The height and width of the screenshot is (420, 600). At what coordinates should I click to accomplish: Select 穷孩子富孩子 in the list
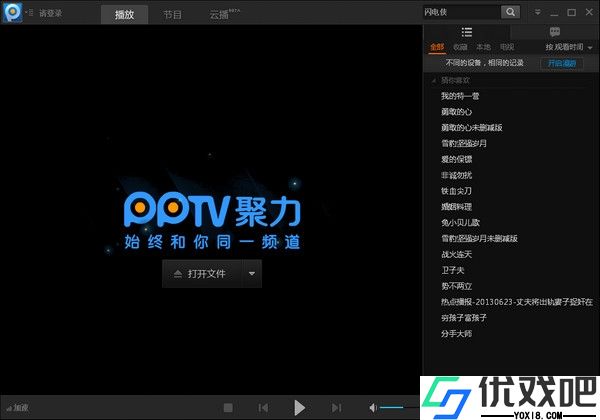click(x=464, y=318)
